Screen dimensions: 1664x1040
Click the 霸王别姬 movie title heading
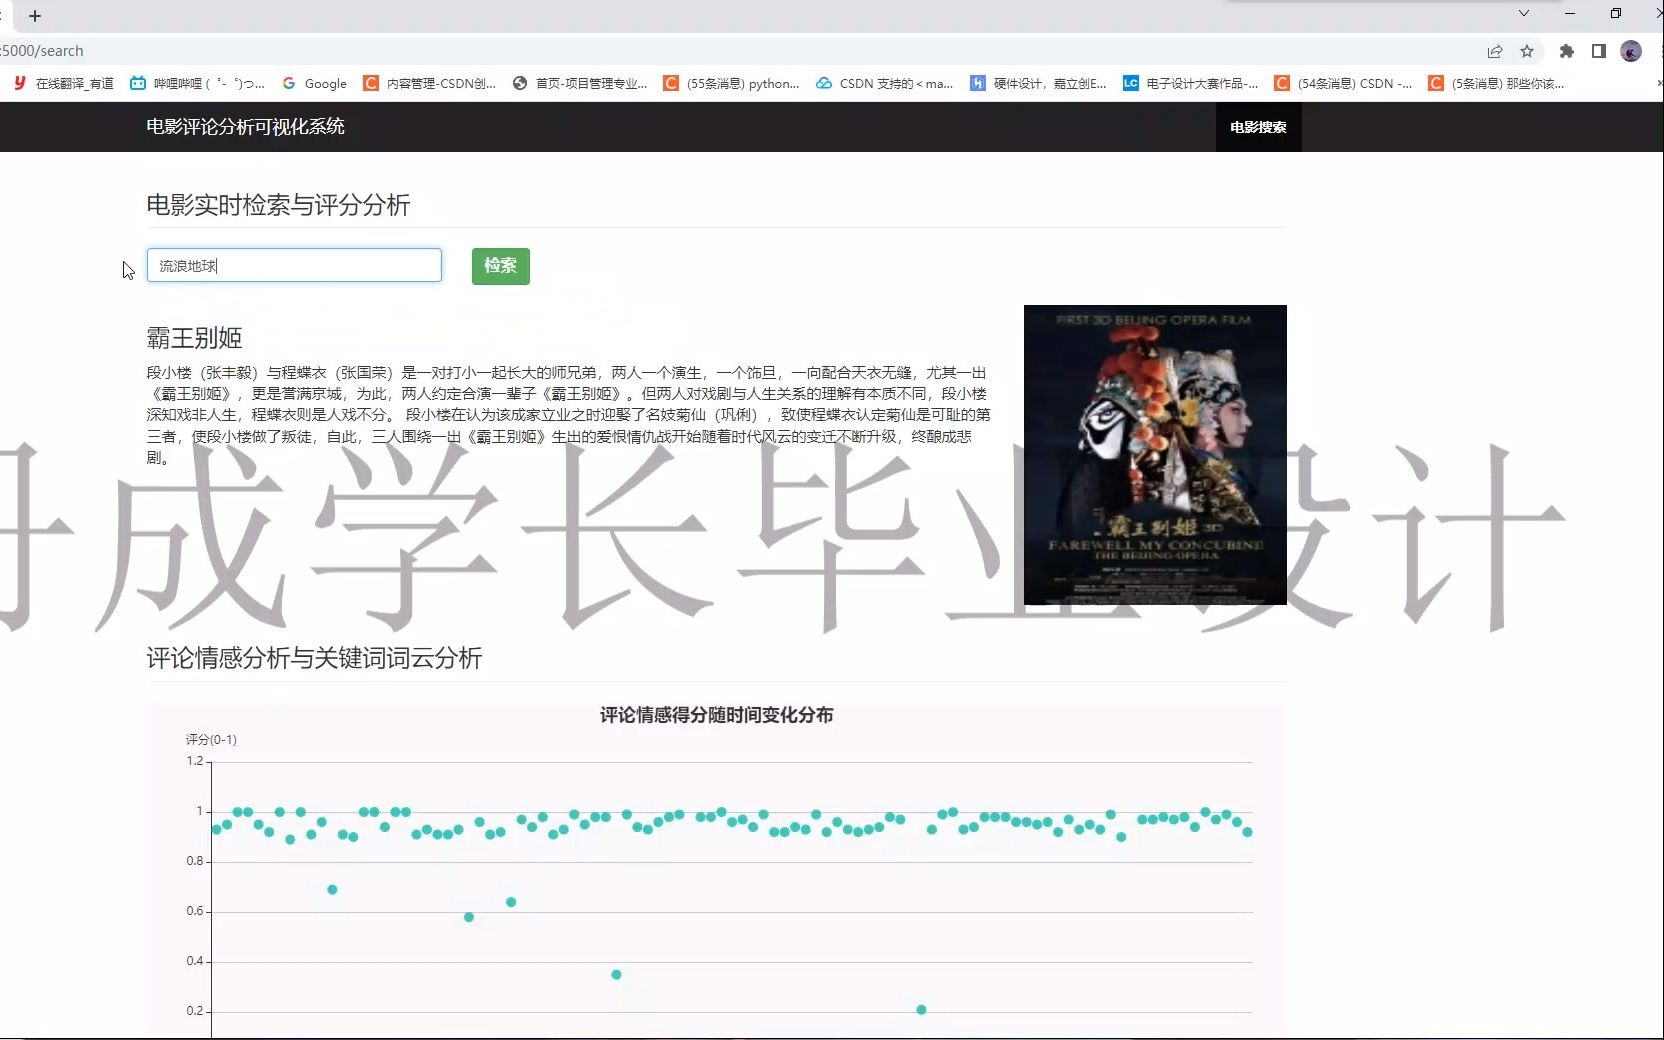pyautogui.click(x=194, y=338)
